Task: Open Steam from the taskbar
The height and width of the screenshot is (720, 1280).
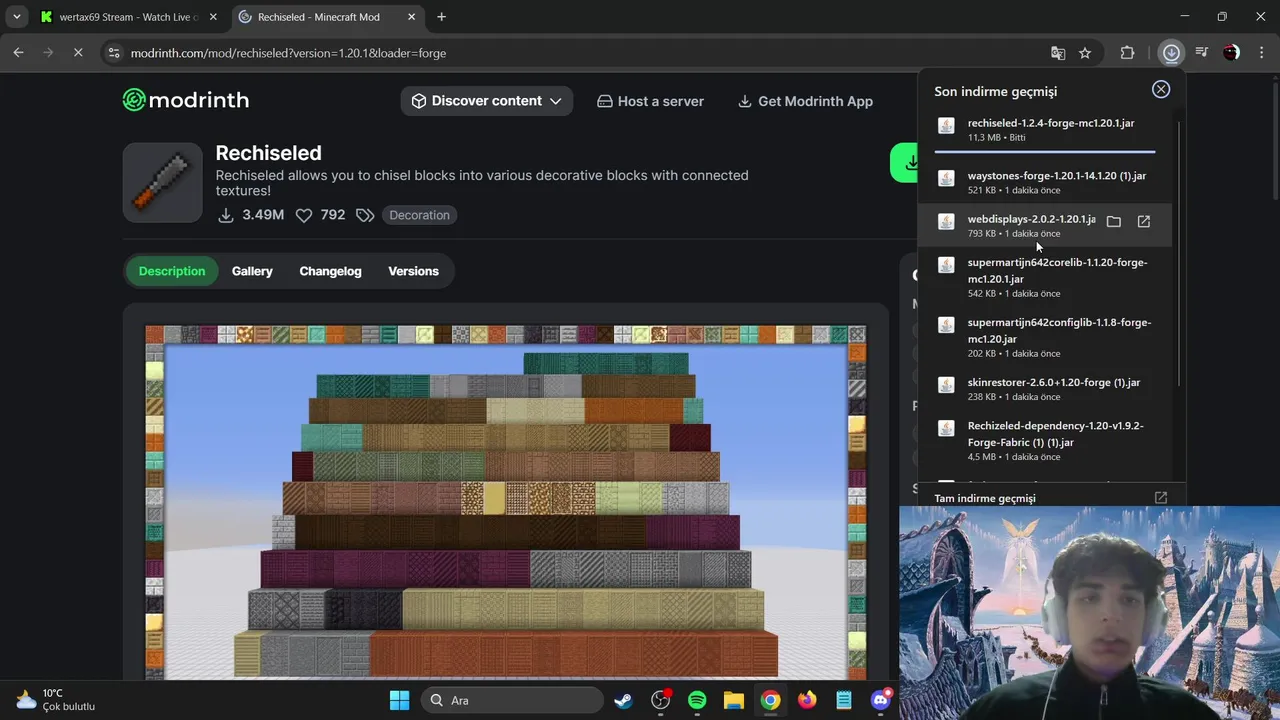Action: pyautogui.click(x=623, y=700)
